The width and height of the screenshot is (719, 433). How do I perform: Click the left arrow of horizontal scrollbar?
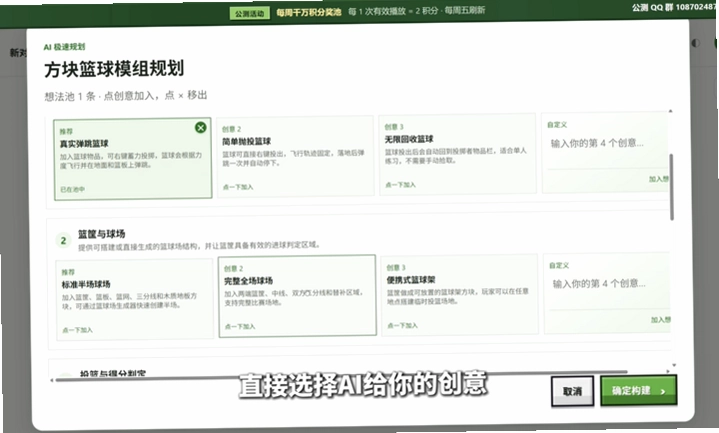click(x=52, y=380)
